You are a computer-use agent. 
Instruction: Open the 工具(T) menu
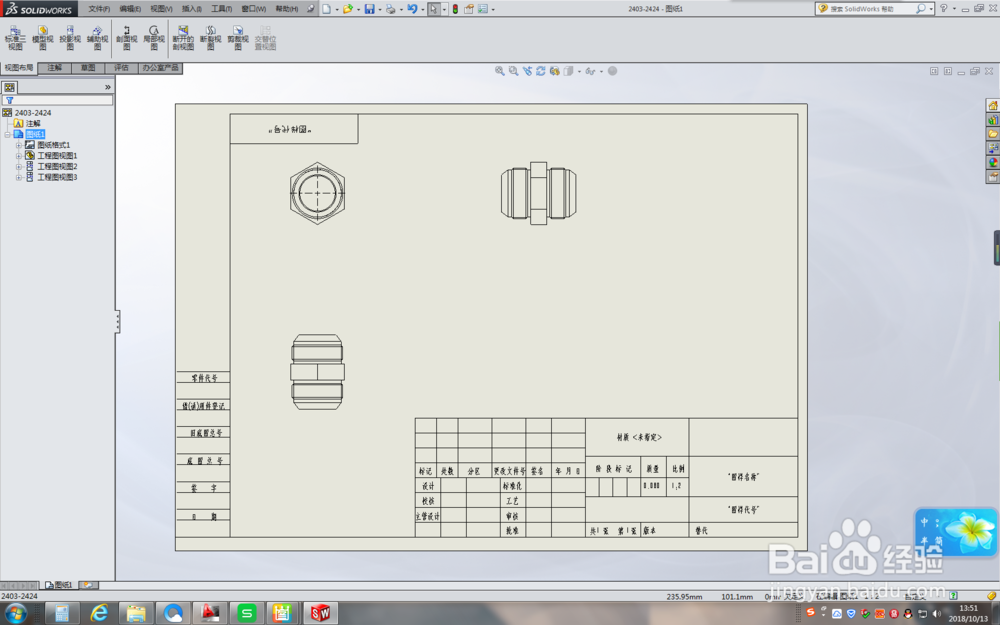point(222,9)
